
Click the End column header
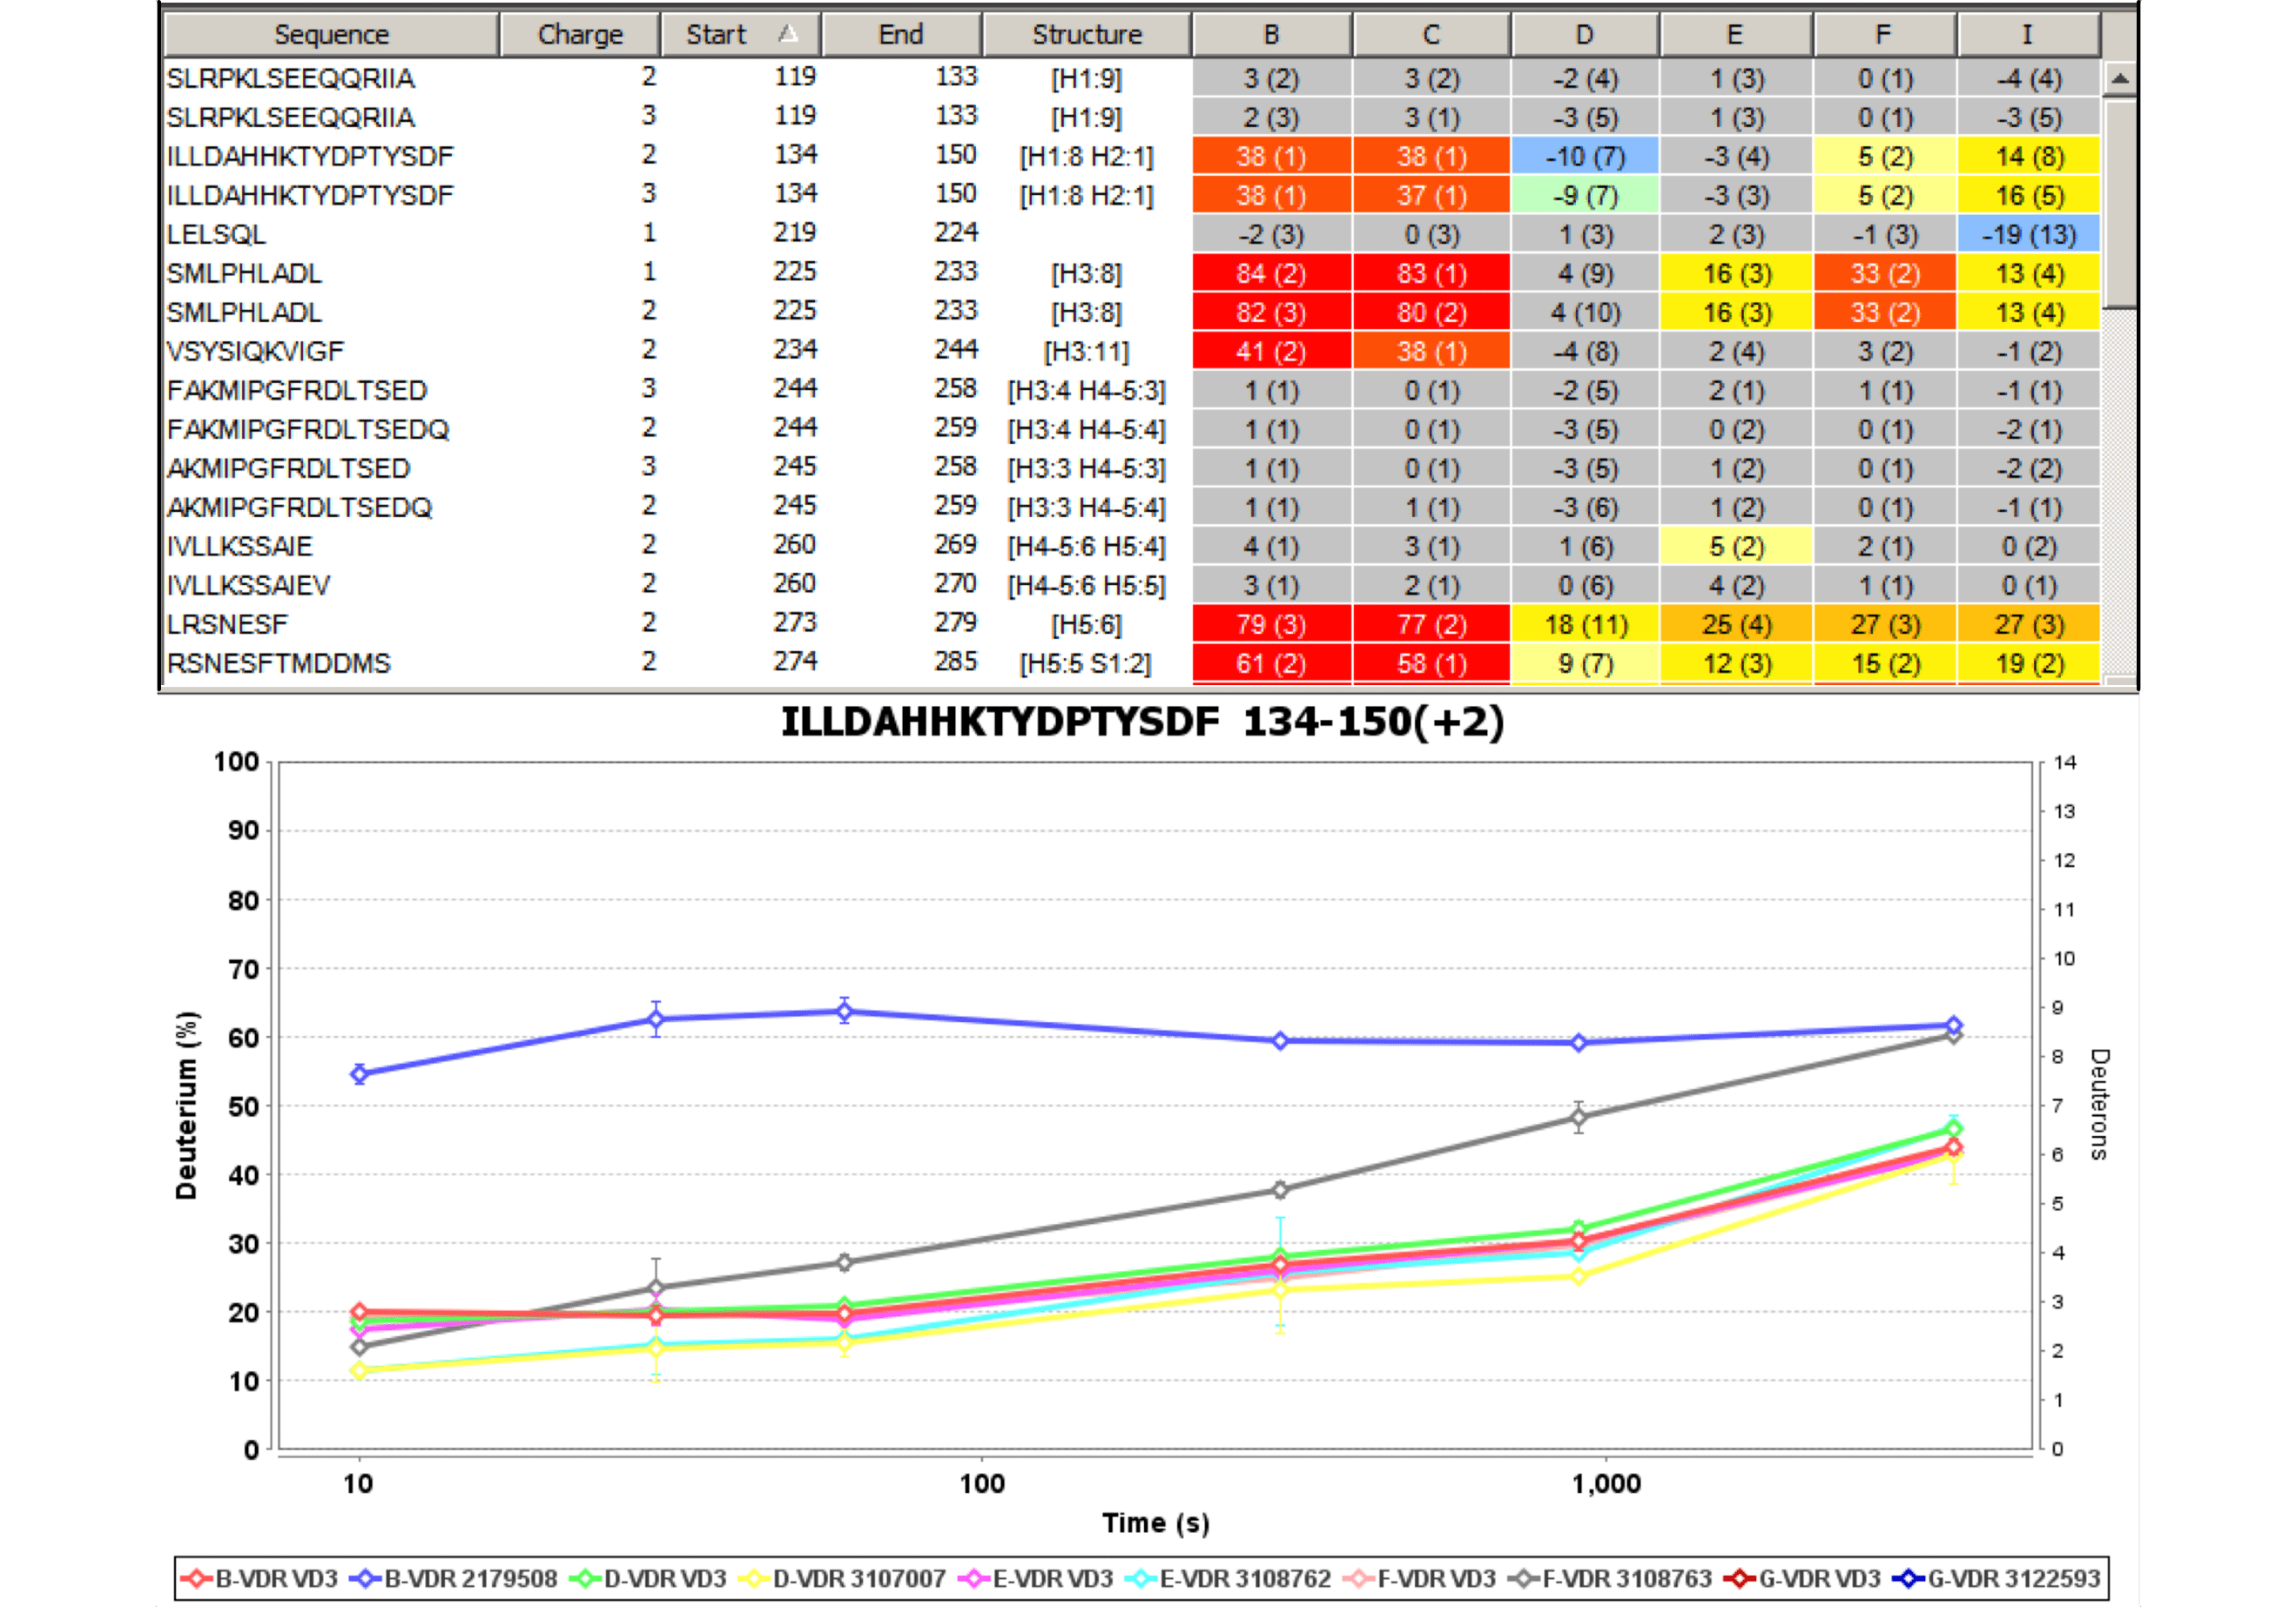[x=900, y=35]
